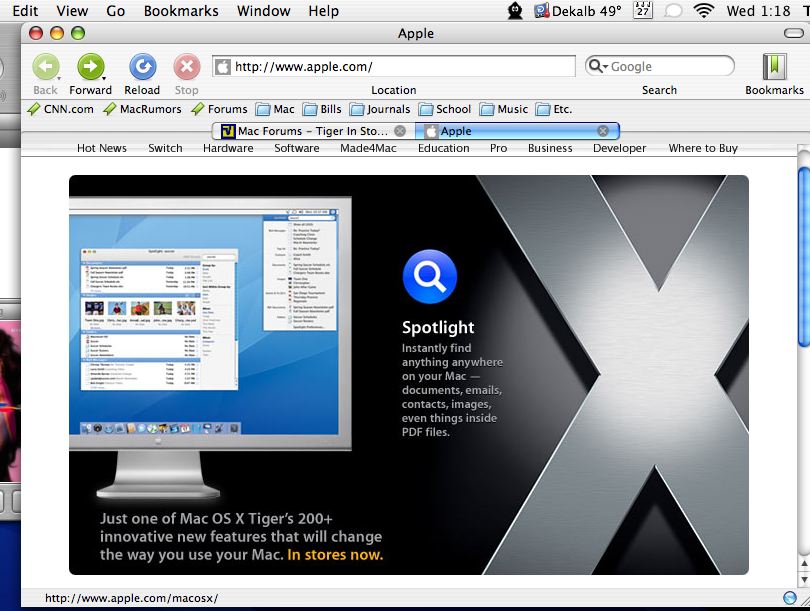This screenshot has height=611, width=810.
Task: Click the scroll up arrow
Action: [x=804, y=564]
